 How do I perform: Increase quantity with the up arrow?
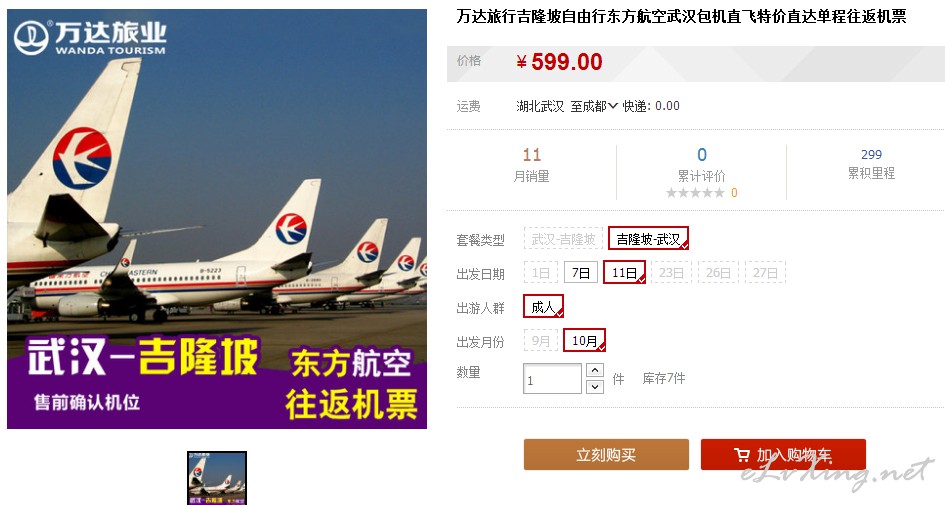click(x=595, y=370)
